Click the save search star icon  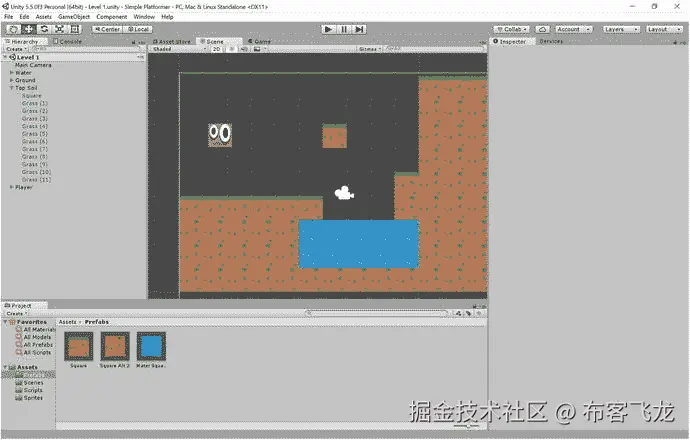click(x=479, y=313)
